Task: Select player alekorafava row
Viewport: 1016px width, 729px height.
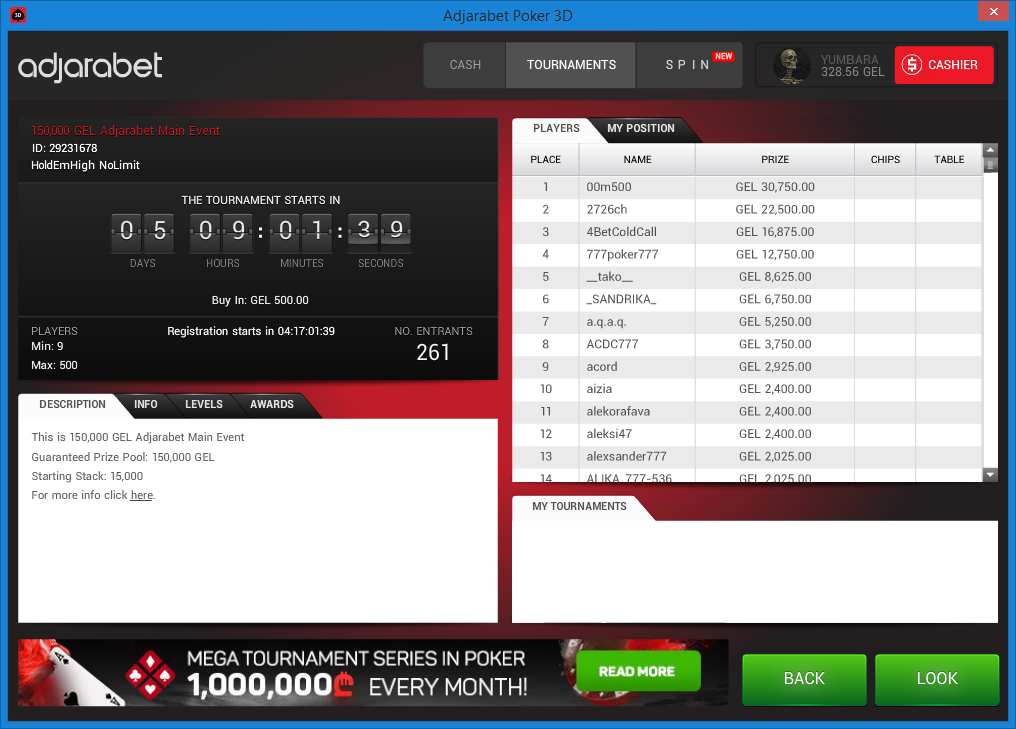Action: [x=747, y=411]
